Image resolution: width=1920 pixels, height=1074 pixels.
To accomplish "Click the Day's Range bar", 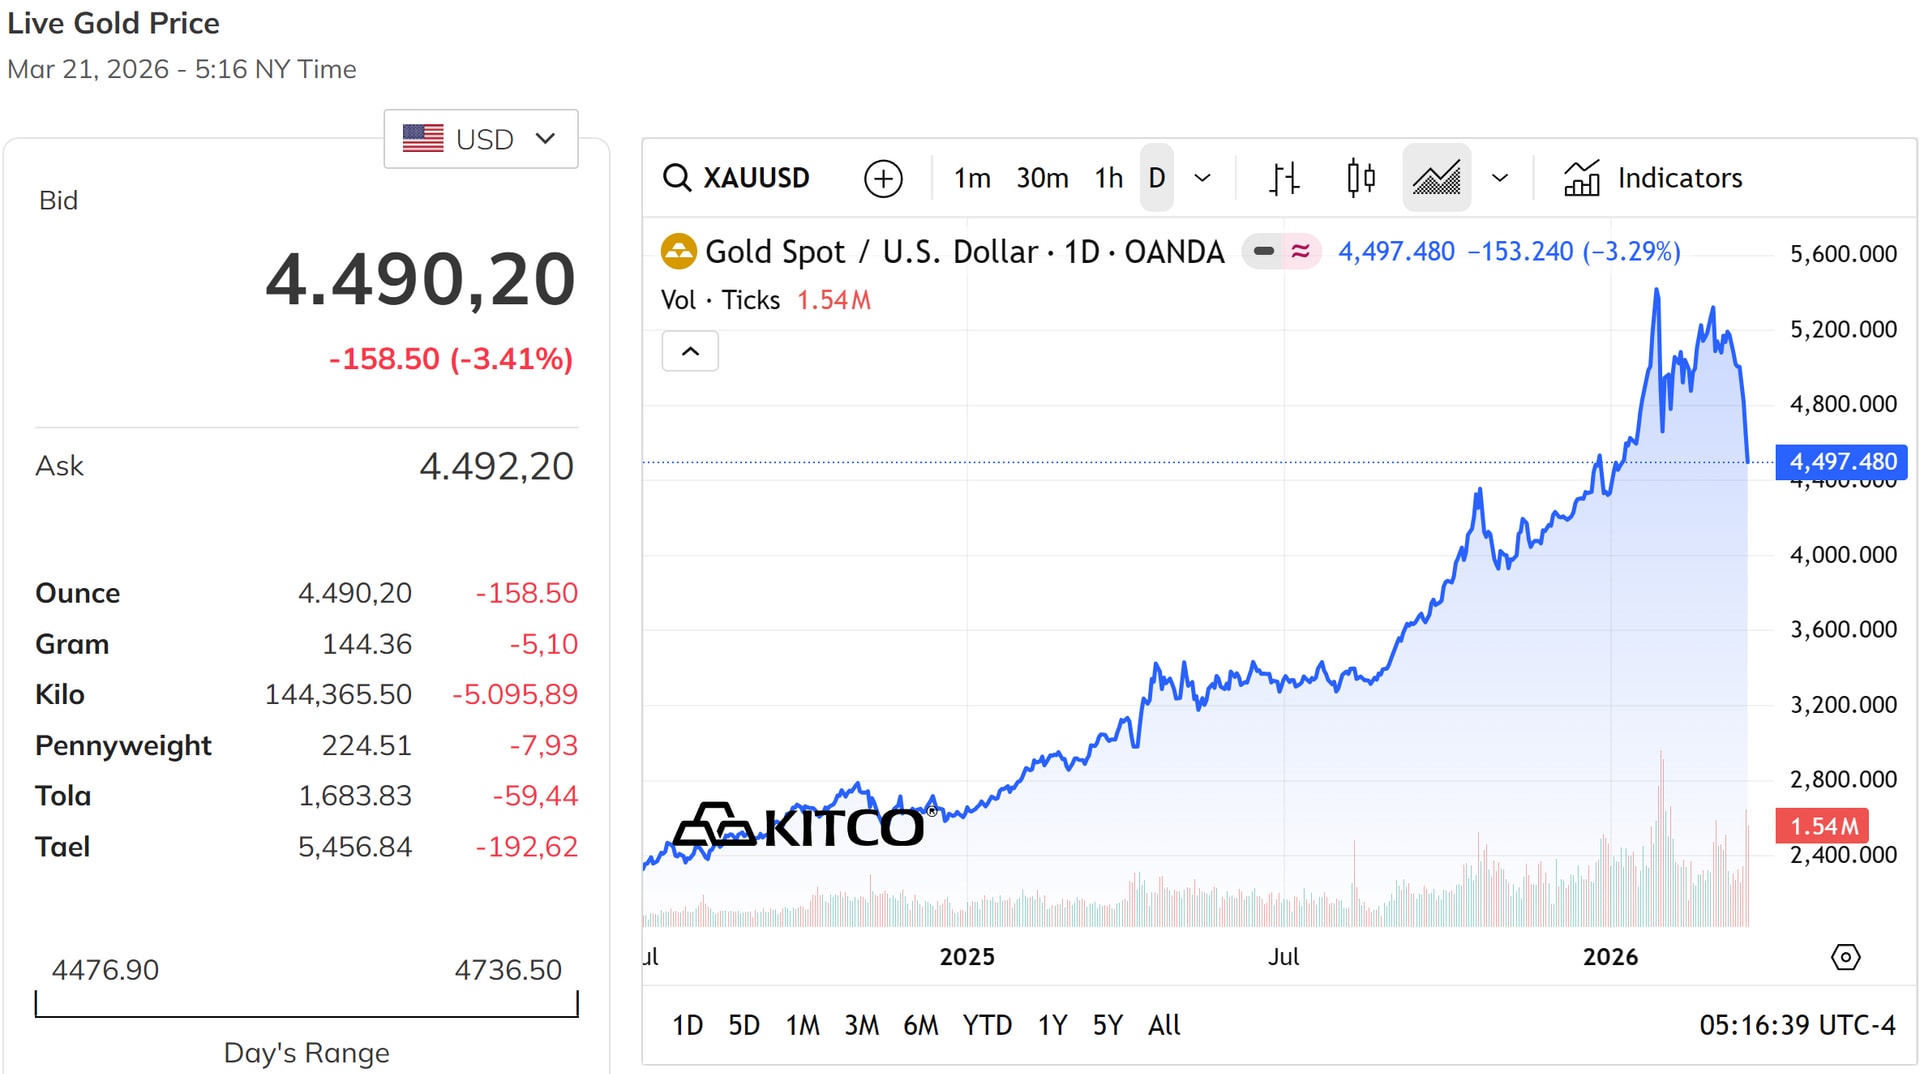I will tap(306, 1004).
